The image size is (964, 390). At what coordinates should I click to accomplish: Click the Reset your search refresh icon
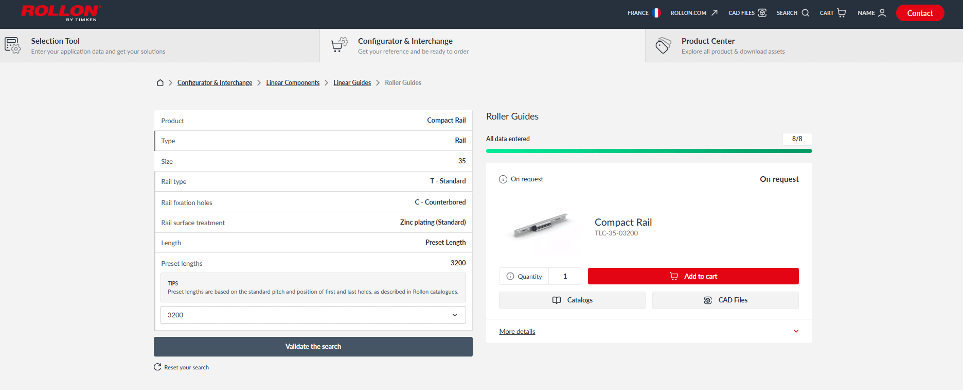(157, 367)
